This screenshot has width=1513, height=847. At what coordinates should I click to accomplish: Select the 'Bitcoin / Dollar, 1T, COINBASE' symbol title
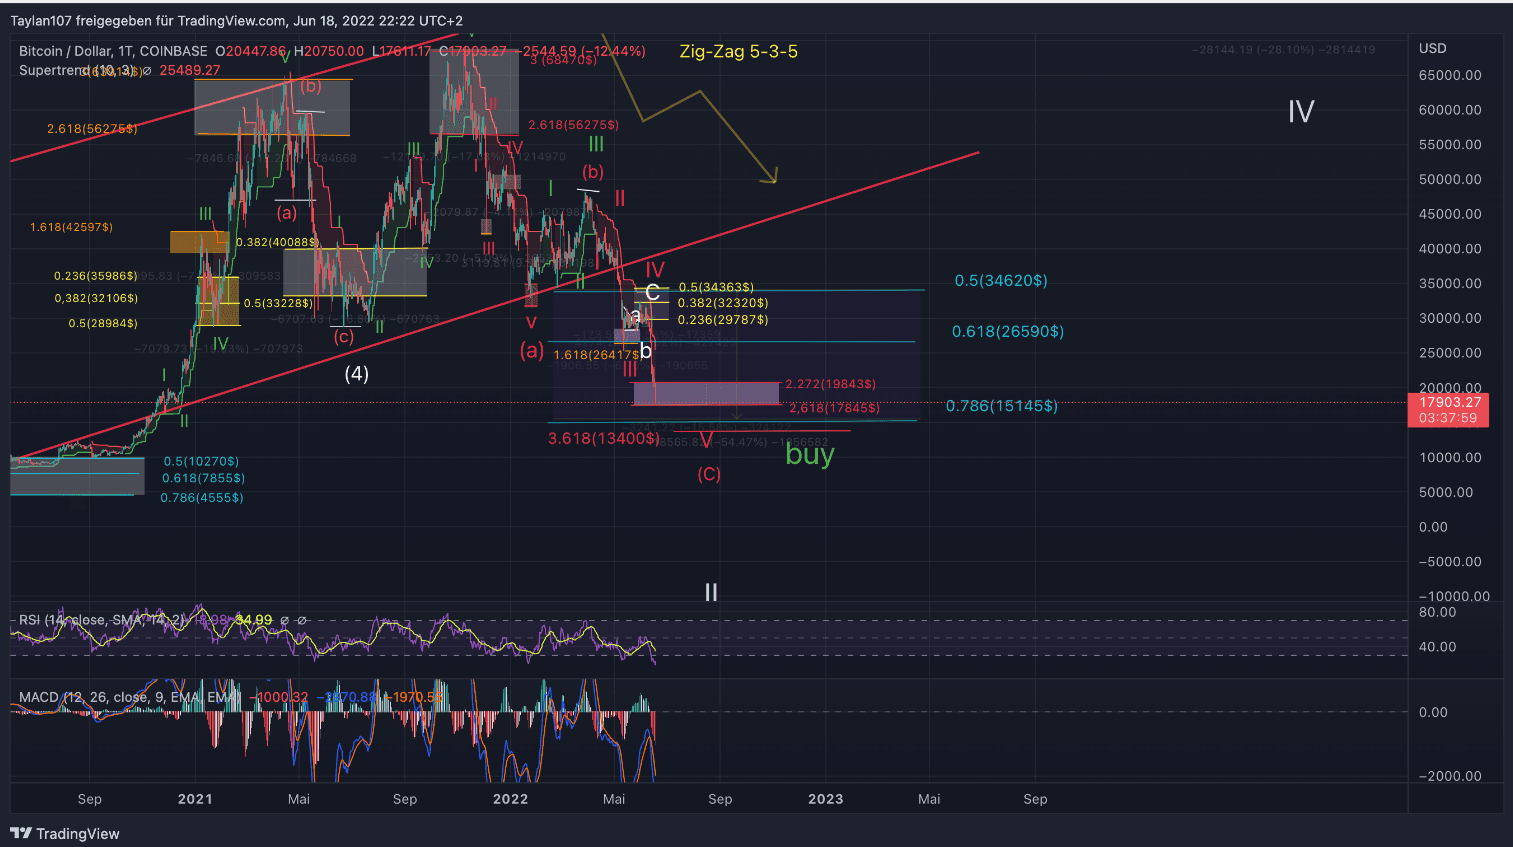point(113,51)
